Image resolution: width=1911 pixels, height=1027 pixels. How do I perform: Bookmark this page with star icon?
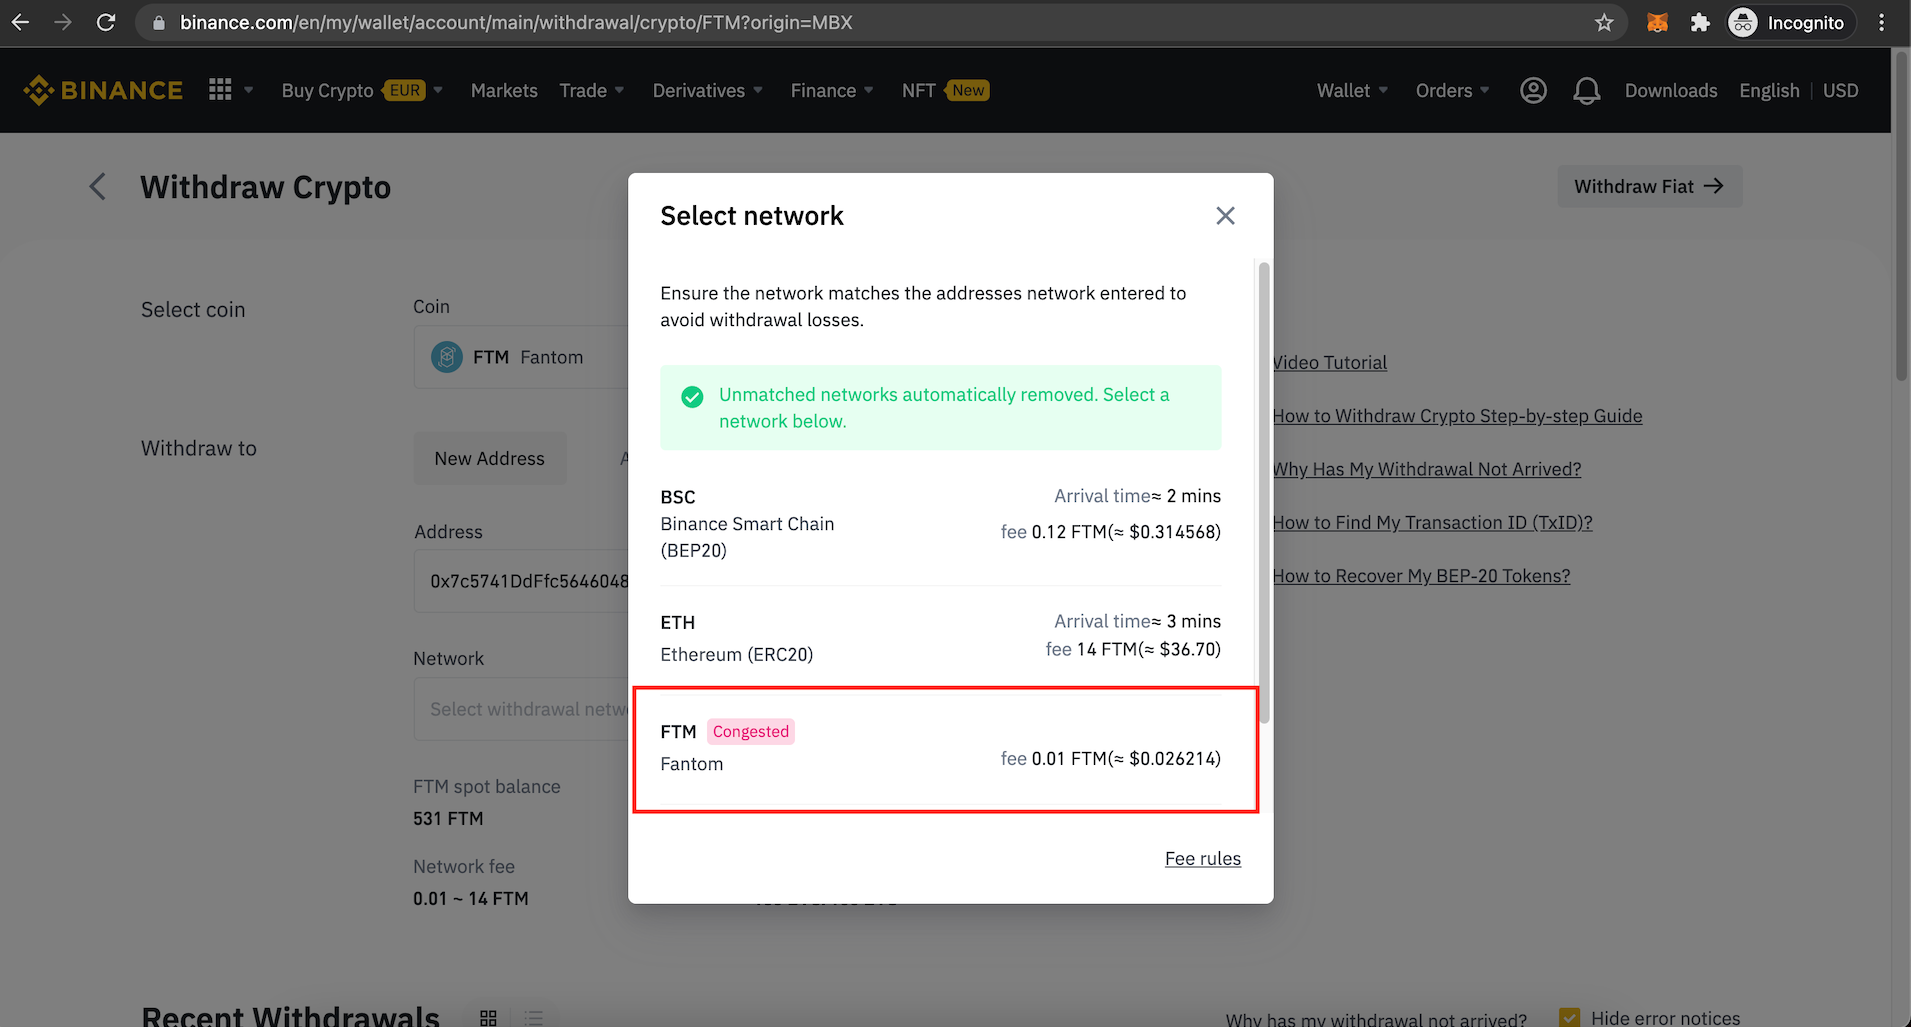(1604, 22)
